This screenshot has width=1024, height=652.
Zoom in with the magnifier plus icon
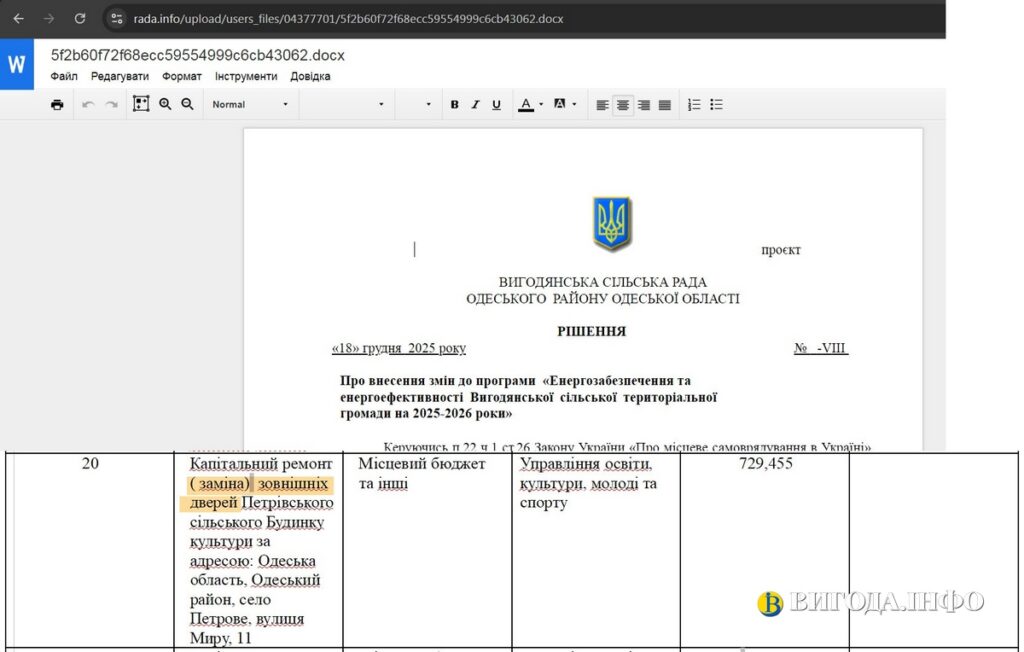(165, 104)
